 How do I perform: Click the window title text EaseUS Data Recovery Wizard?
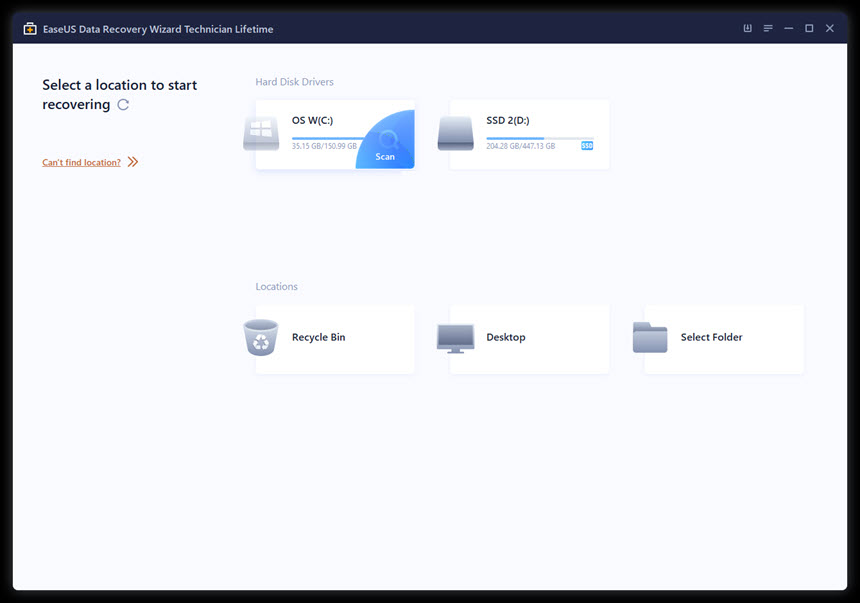pyautogui.click(x=158, y=29)
